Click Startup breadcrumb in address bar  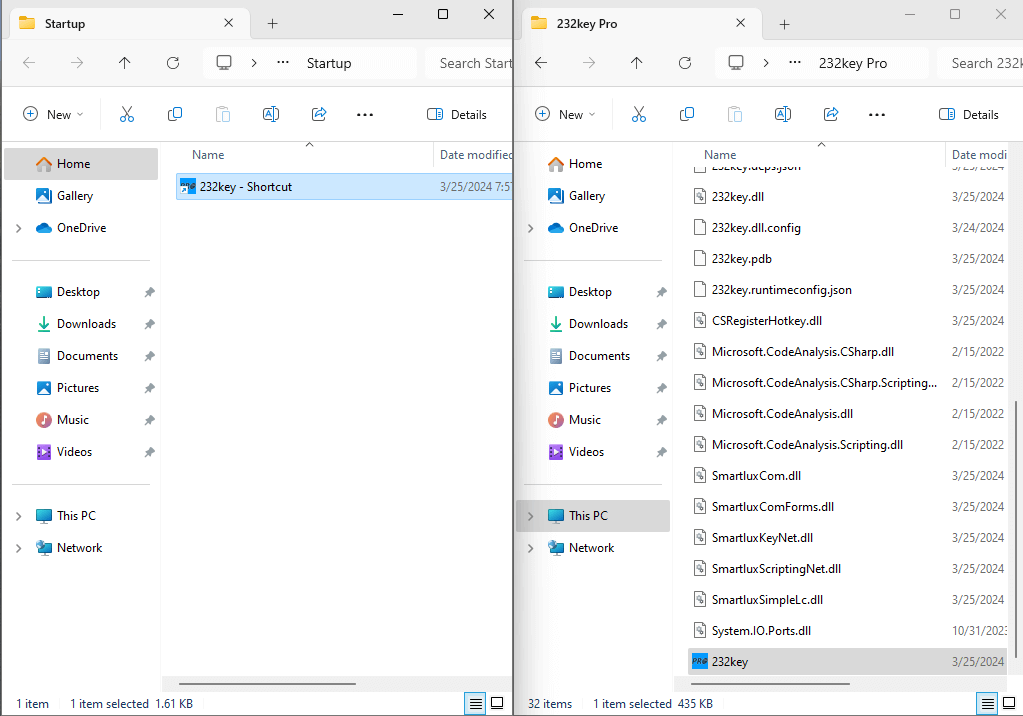click(x=329, y=63)
